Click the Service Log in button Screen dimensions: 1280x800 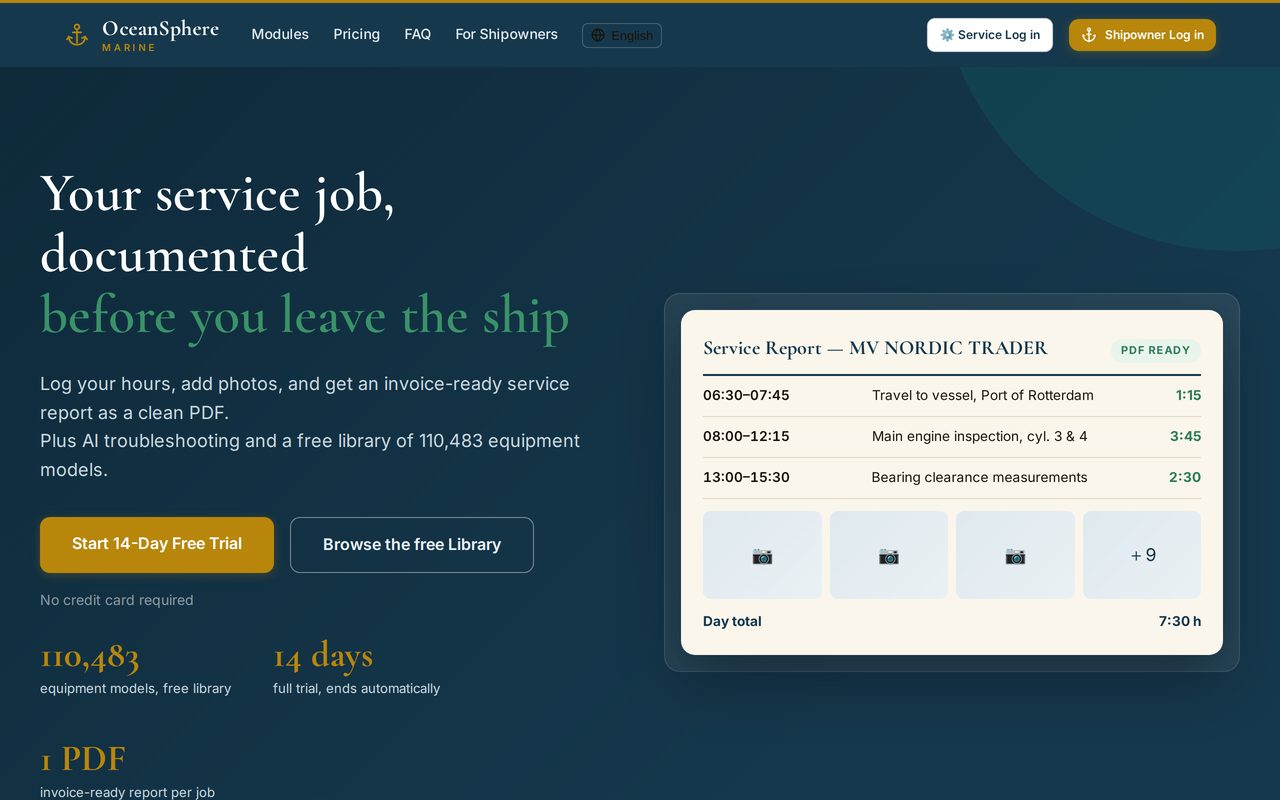point(990,35)
